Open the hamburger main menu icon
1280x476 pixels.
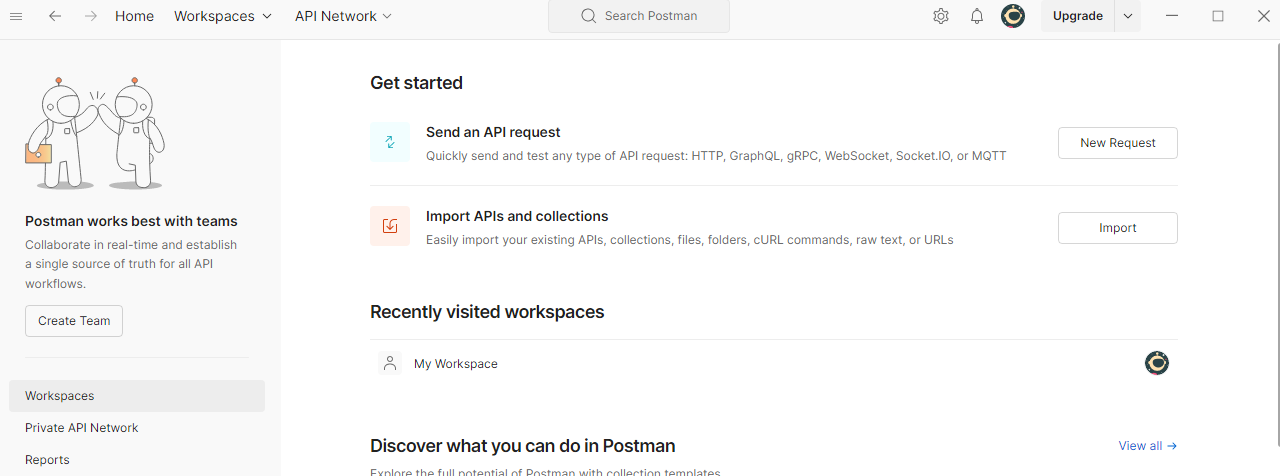click(x=16, y=16)
